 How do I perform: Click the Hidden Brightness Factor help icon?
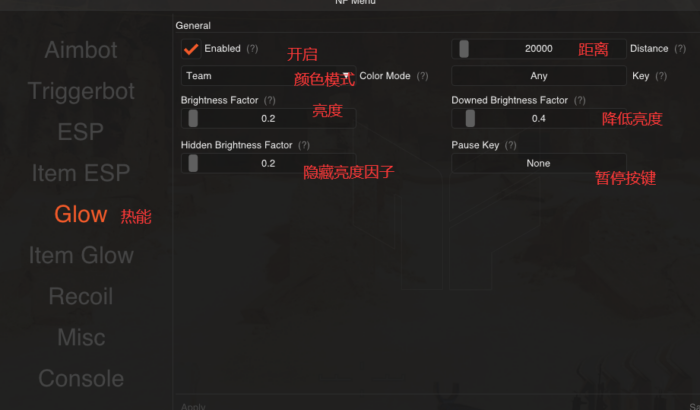304,145
